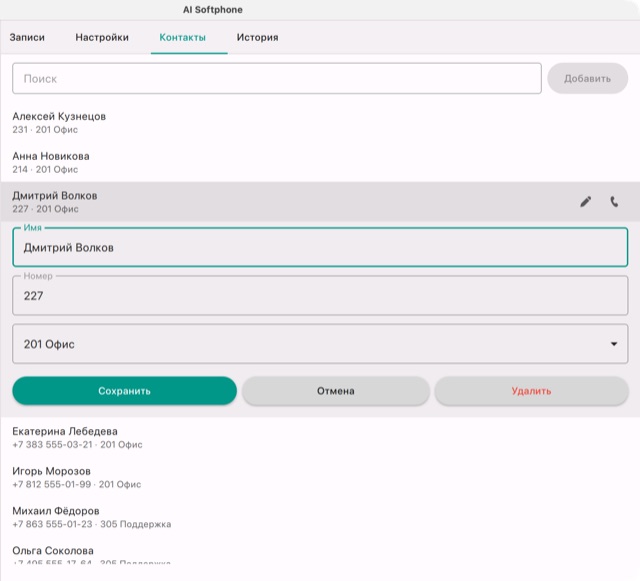Screen dimensions: 640x581
Task: Focus the Имя name field
Action: [x=320, y=247]
